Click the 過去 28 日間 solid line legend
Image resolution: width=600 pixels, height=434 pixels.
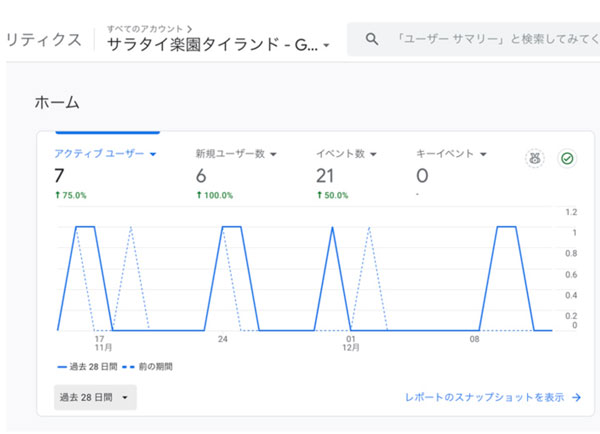[87, 367]
